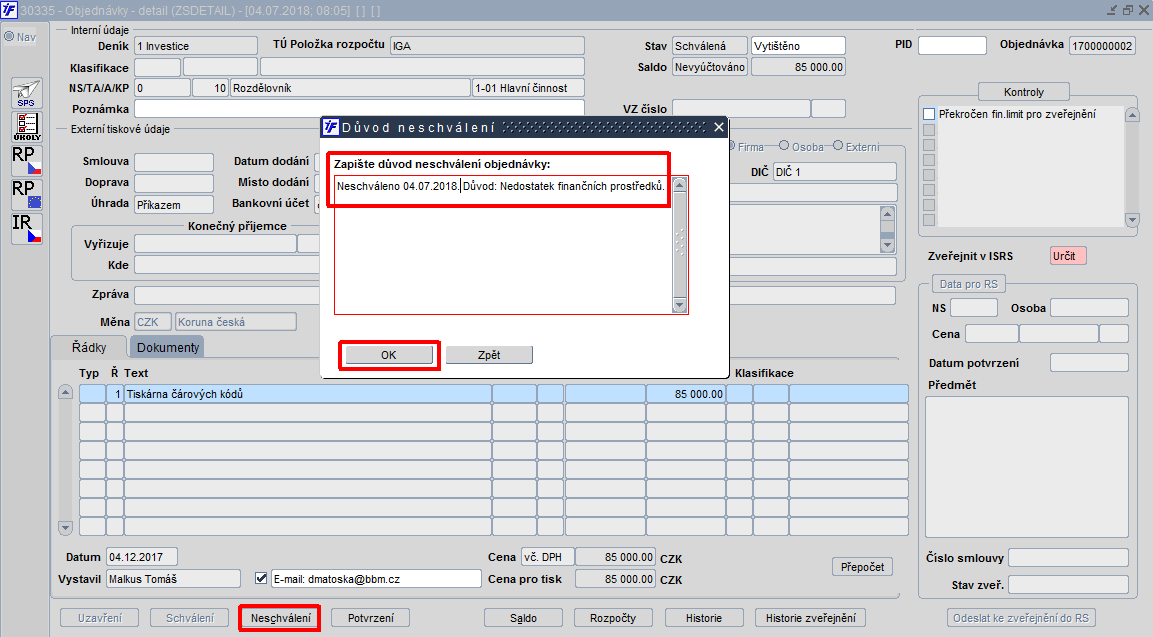This screenshot has width=1153, height=637.
Task: Click down arrow of Kontroly list scrollbar
Action: [1132, 220]
